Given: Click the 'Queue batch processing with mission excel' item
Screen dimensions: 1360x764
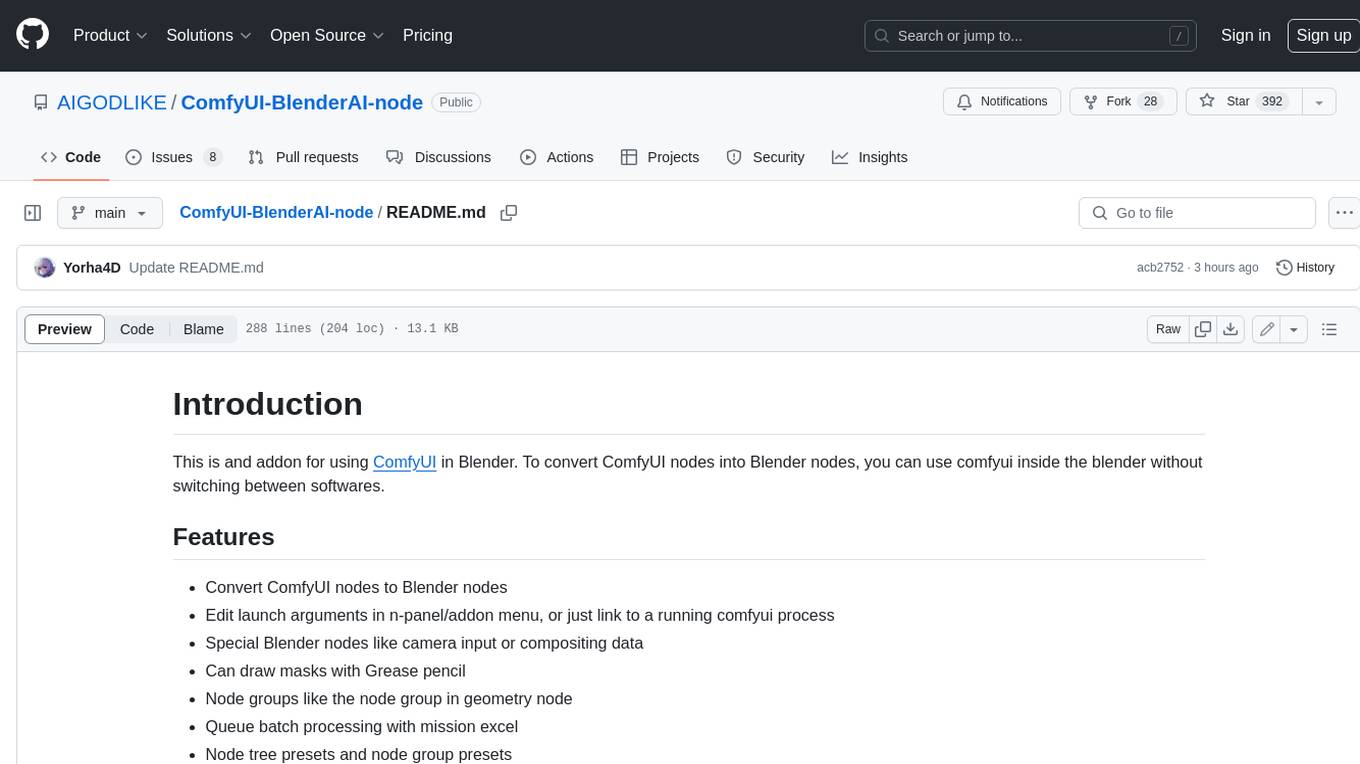Looking at the screenshot, I should pyautogui.click(x=361, y=727).
